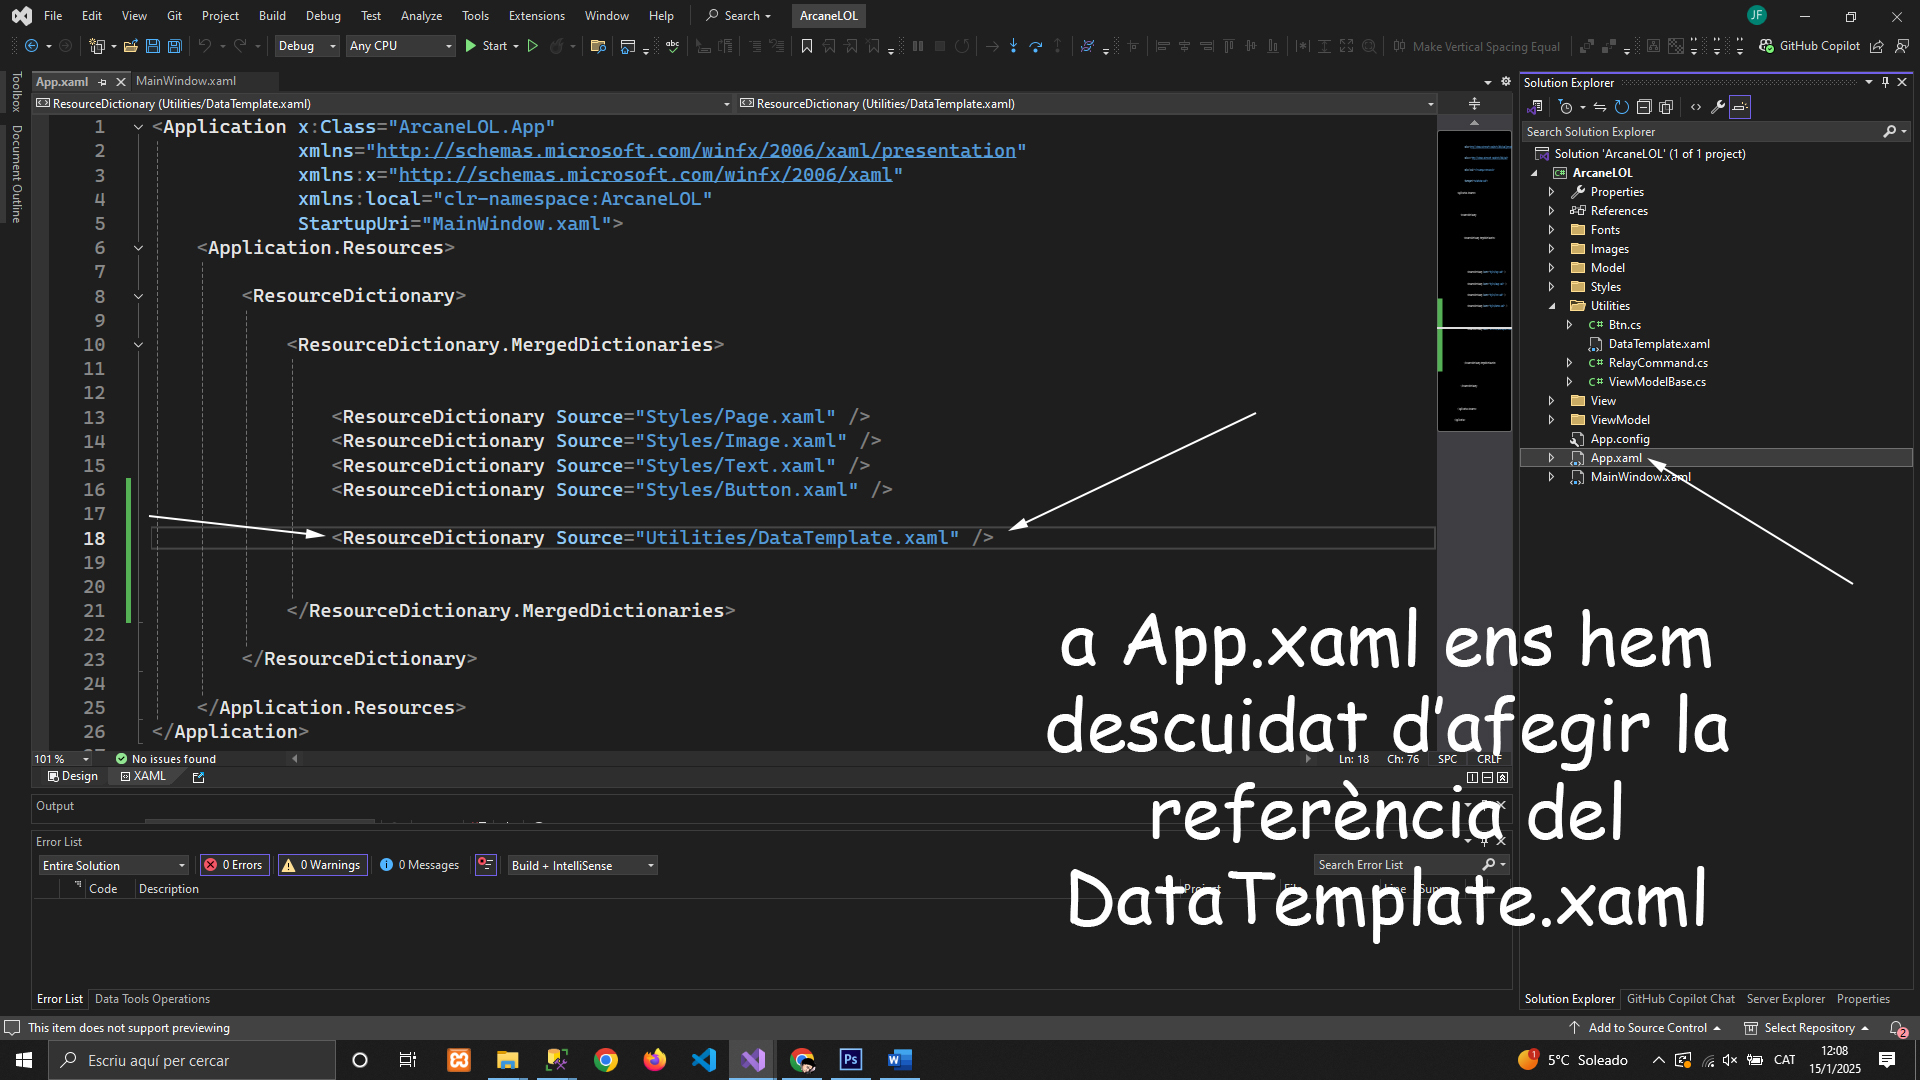Image resolution: width=1920 pixels, height=1080 pixels.
Task: Switch to the MainWindow.xaml editor tab
Action: pyautogui.click(x=186, y=81)
